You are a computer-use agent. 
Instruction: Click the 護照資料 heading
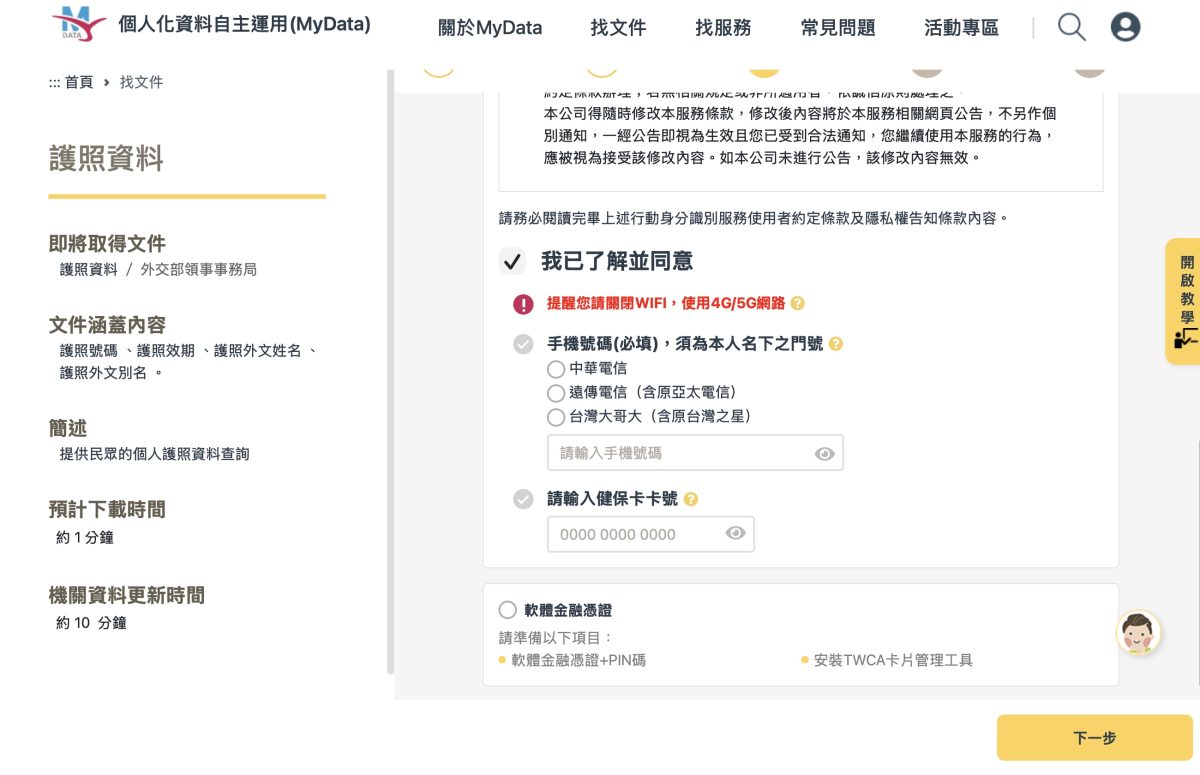pyautogui.click(x=106, y=159)
